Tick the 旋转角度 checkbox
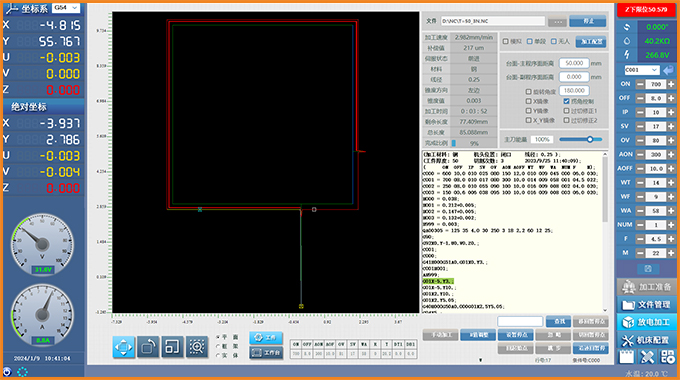The height and width of the screenshot is (380, 680). [528, 92]
